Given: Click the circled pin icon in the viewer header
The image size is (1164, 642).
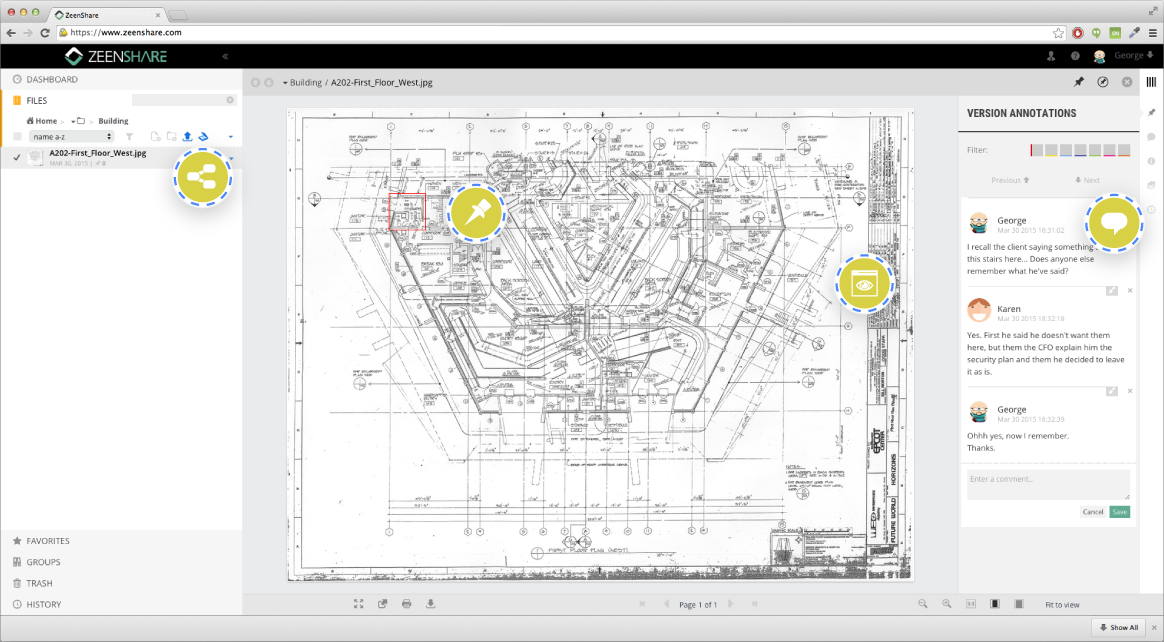Looking at the screenshot, I should coord(1103,82).
